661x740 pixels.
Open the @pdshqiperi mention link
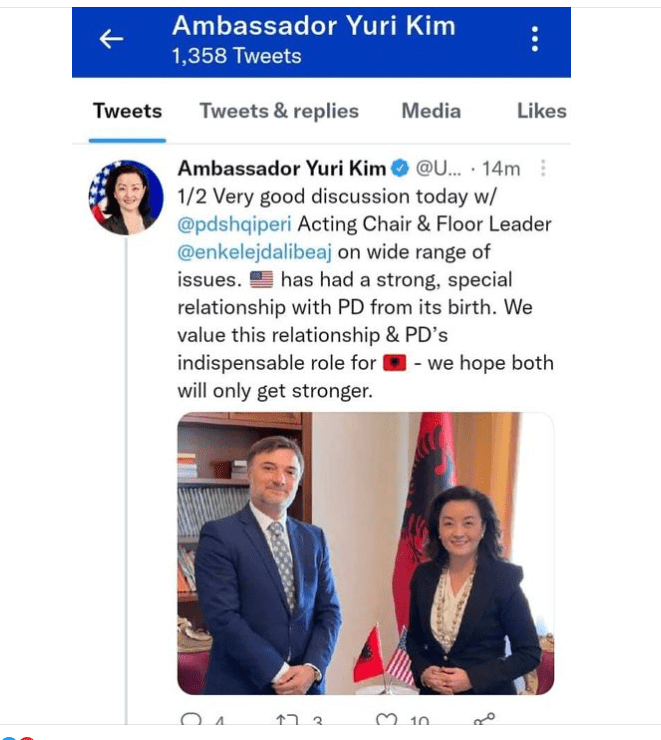pyautogui.click(x=234, y=224)
